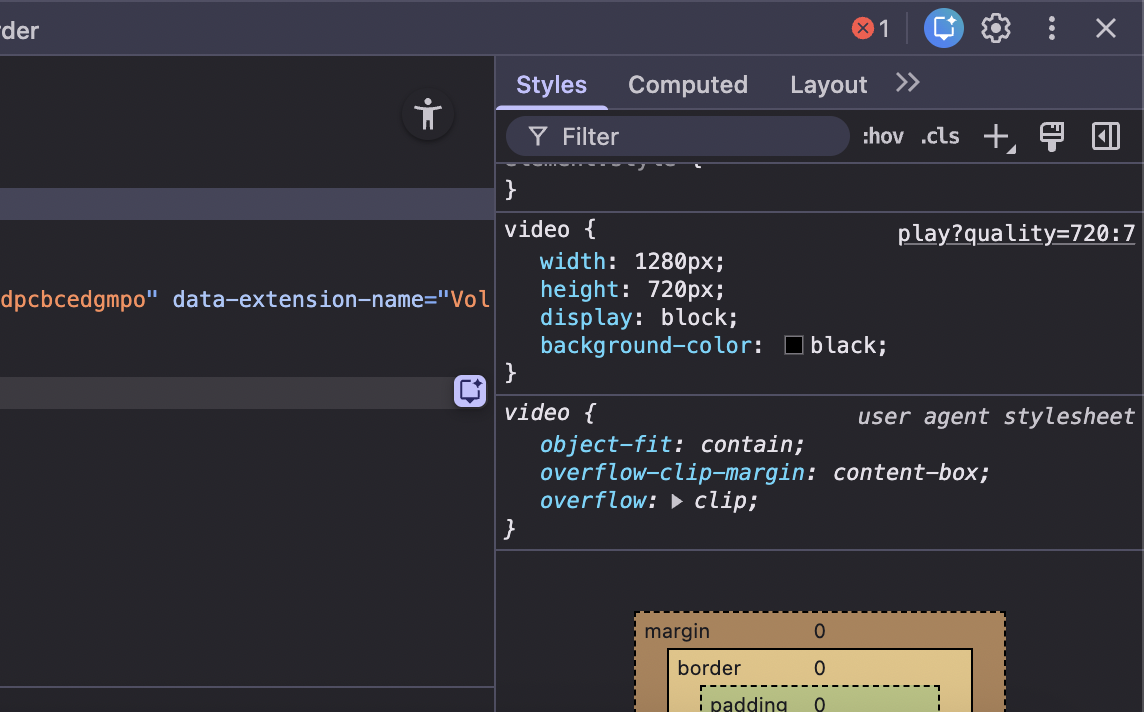This screenshot has height=712, width=1144.
Task: Open the play?quality=720:7 source link
Action: 1016,234
